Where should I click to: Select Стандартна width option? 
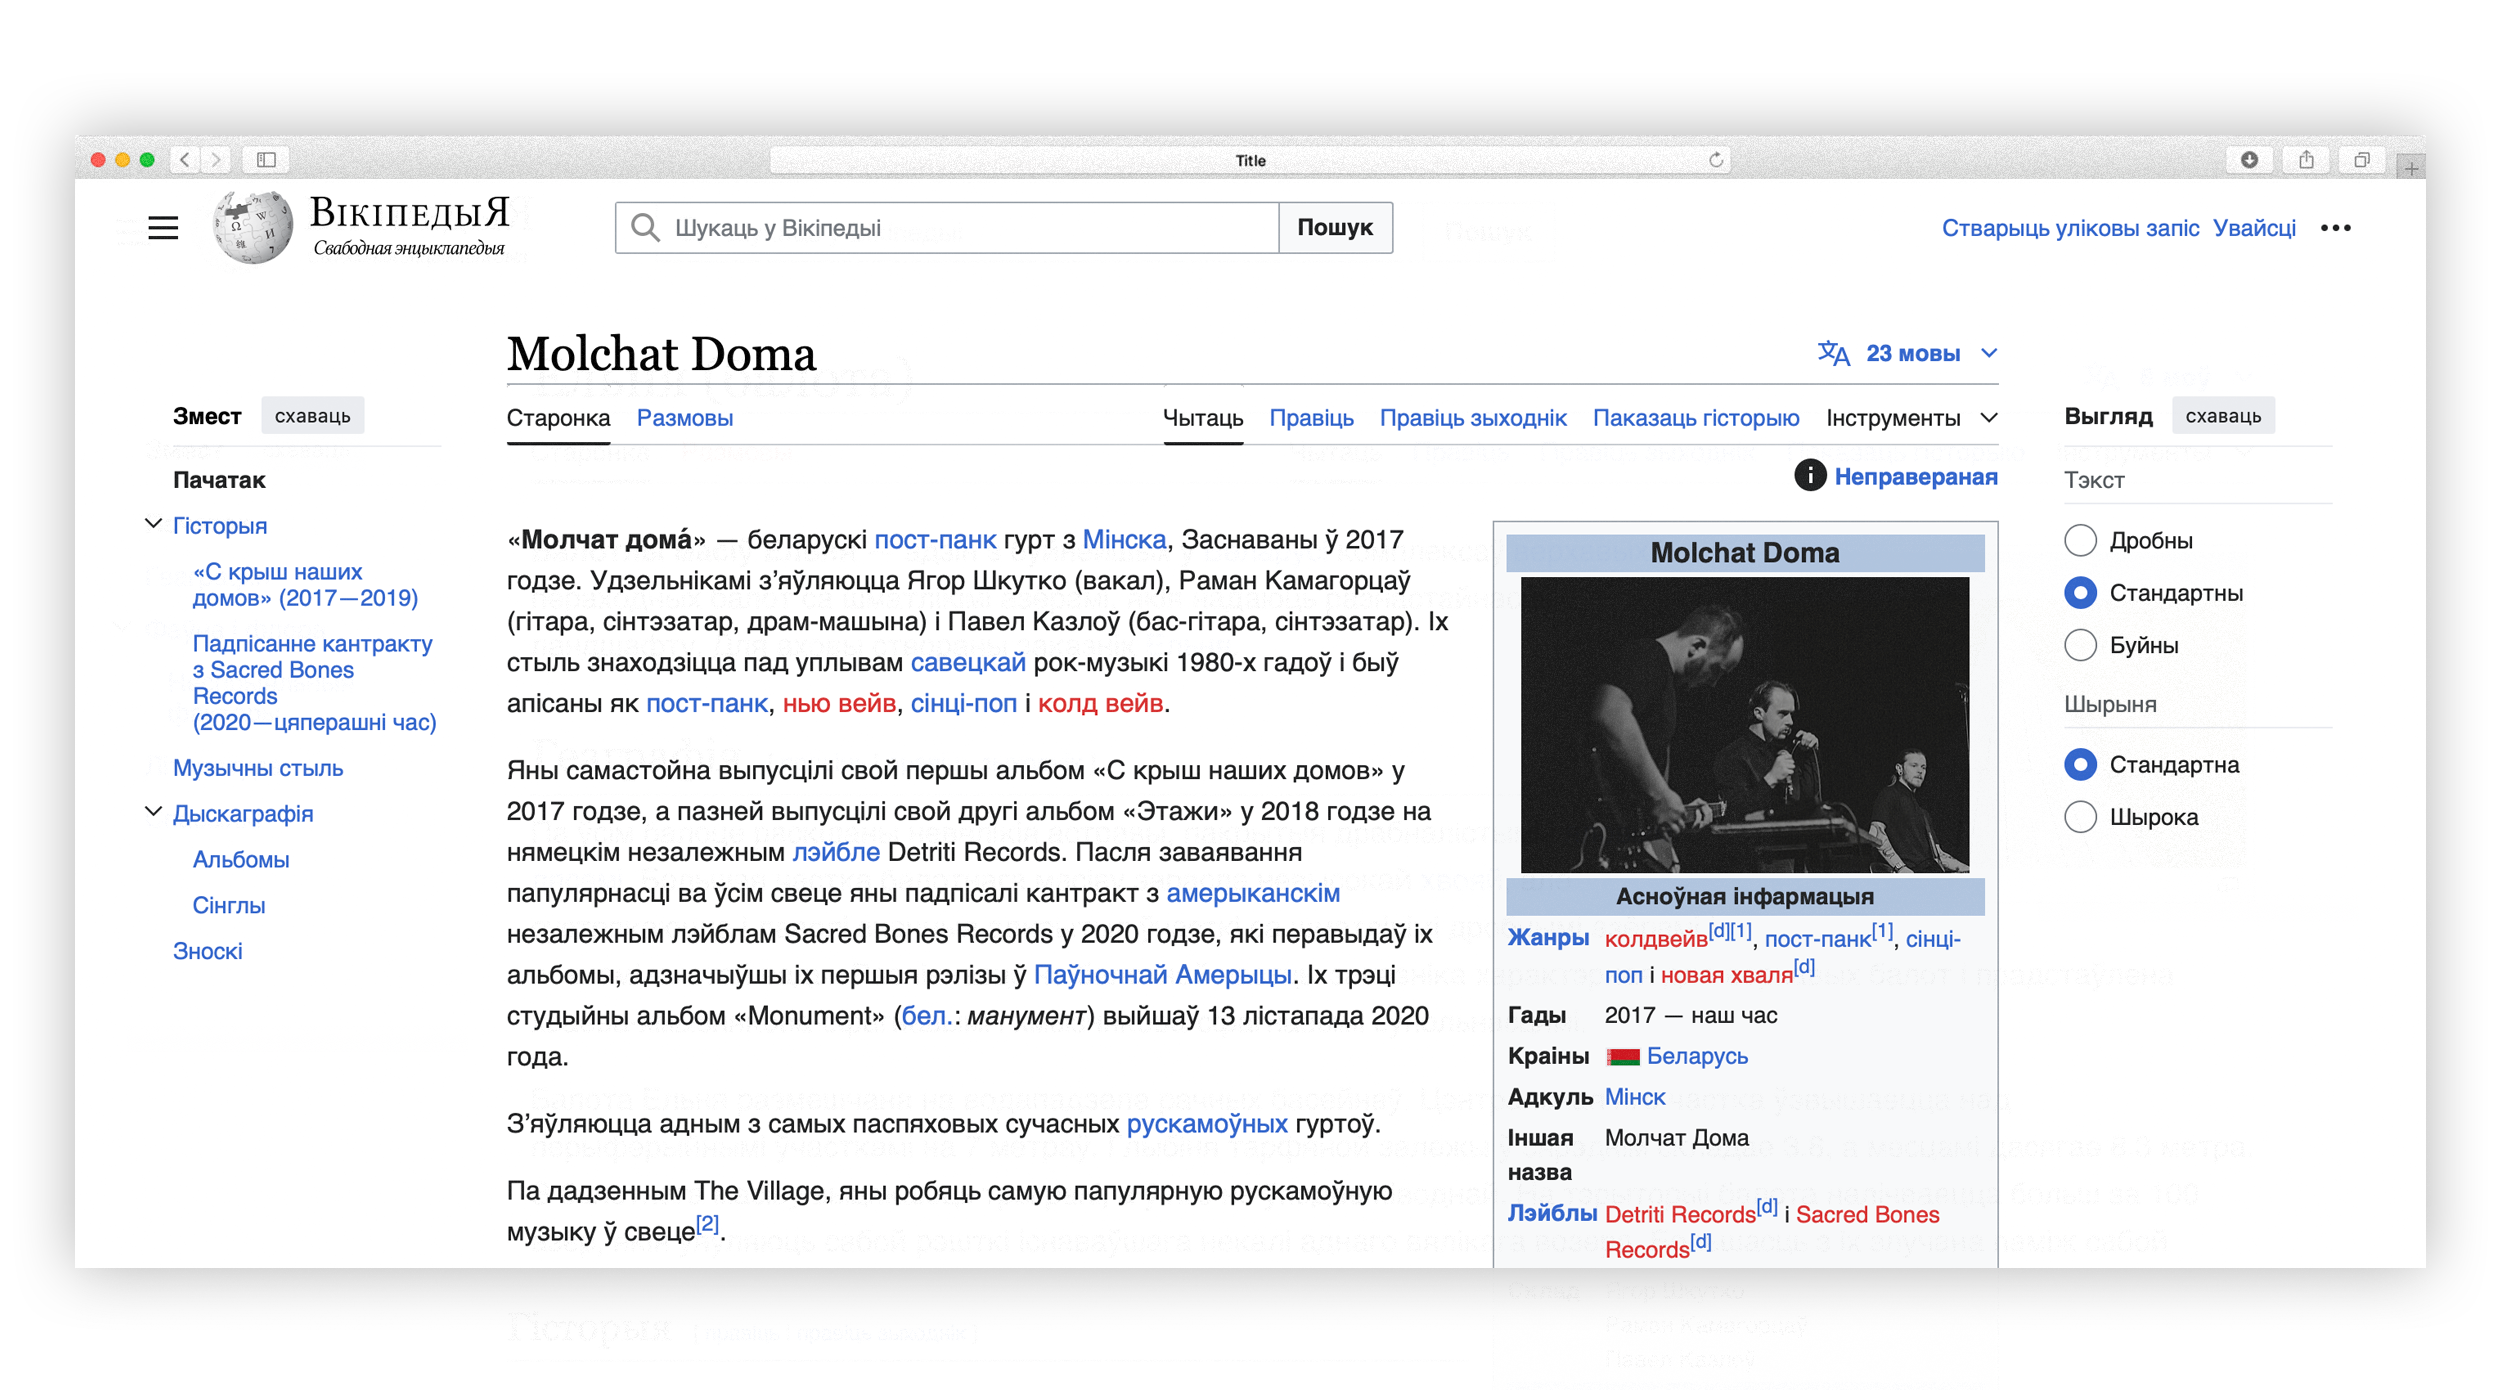(x=2080, y=765)
